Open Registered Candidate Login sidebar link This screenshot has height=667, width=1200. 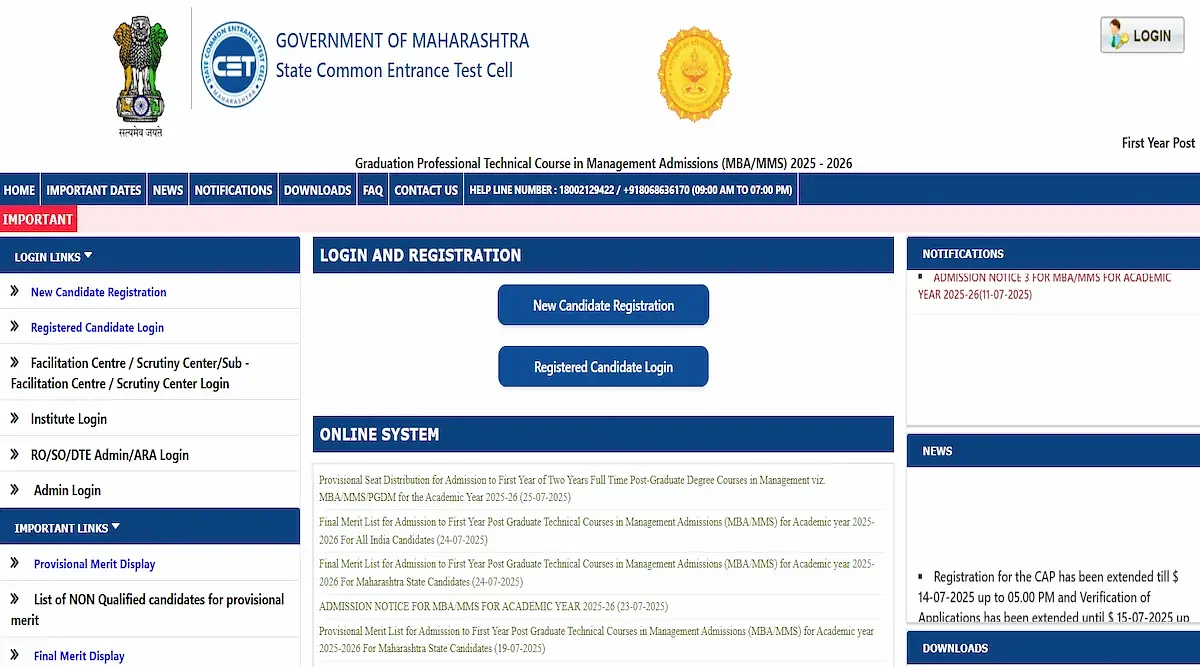tap(97, 327)
